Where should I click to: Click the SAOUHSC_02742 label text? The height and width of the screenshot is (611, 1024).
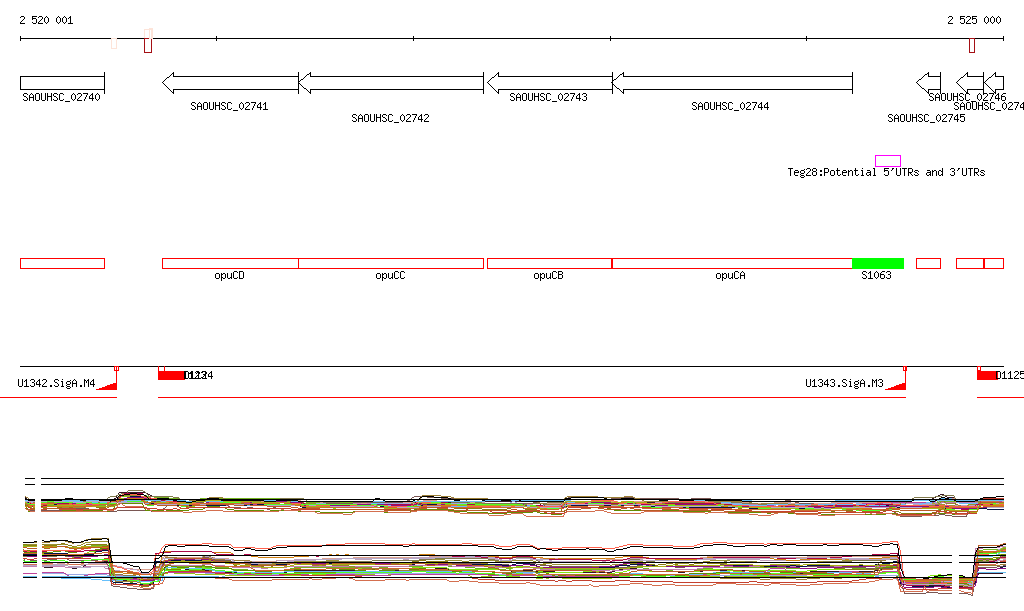pyautogui.click(x=391, y=118)
